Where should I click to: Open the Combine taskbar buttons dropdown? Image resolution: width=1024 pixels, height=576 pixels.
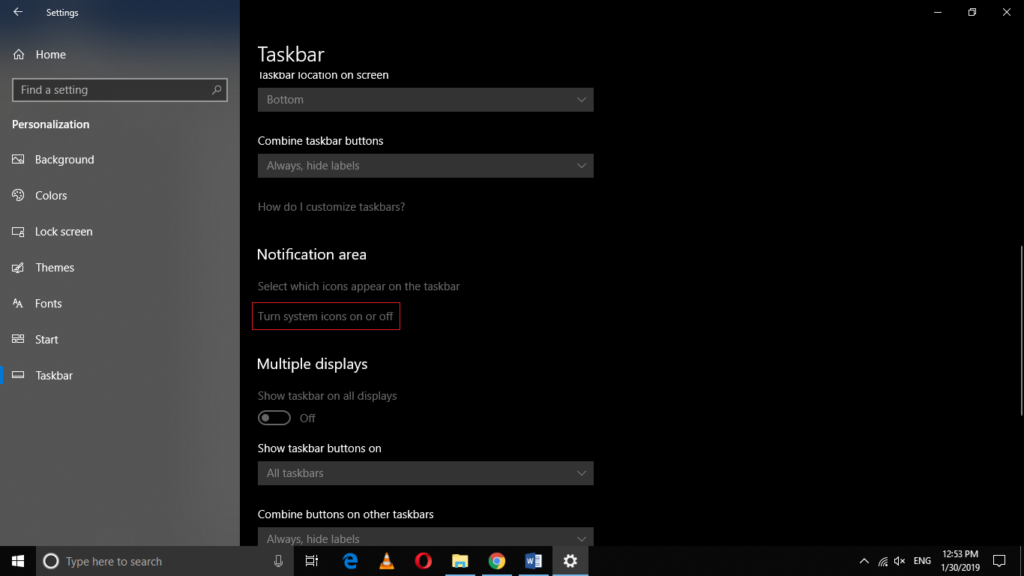pyautogui.click(x=425, y=166)
